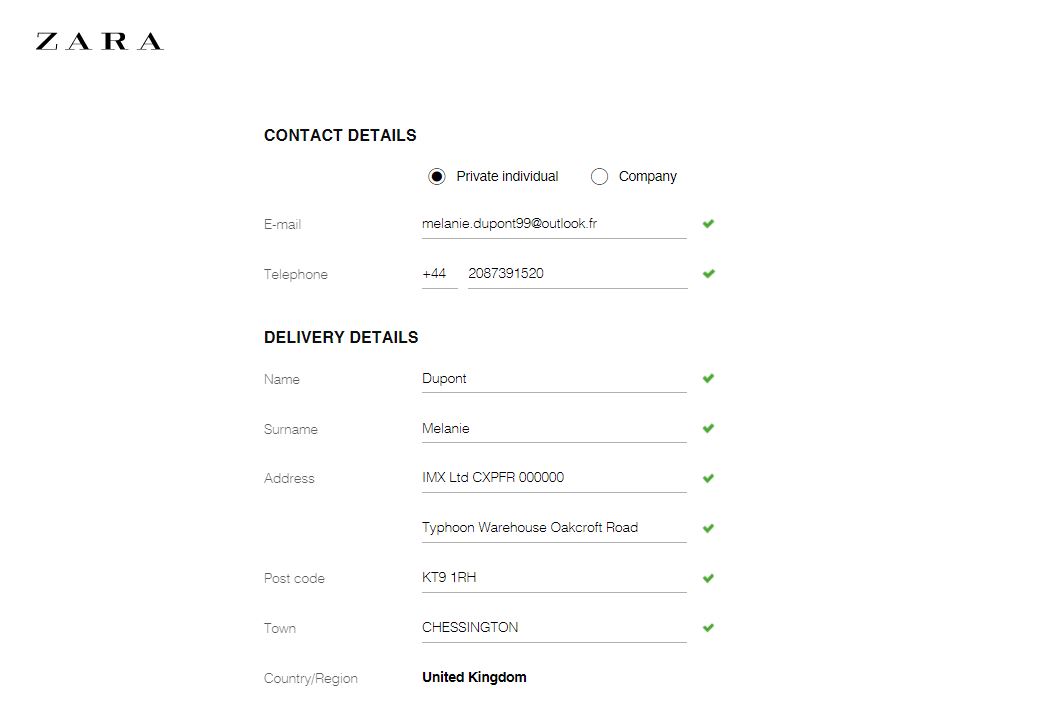
Task: Click the green checkmark beside Post code
Action: coord(708,578)
